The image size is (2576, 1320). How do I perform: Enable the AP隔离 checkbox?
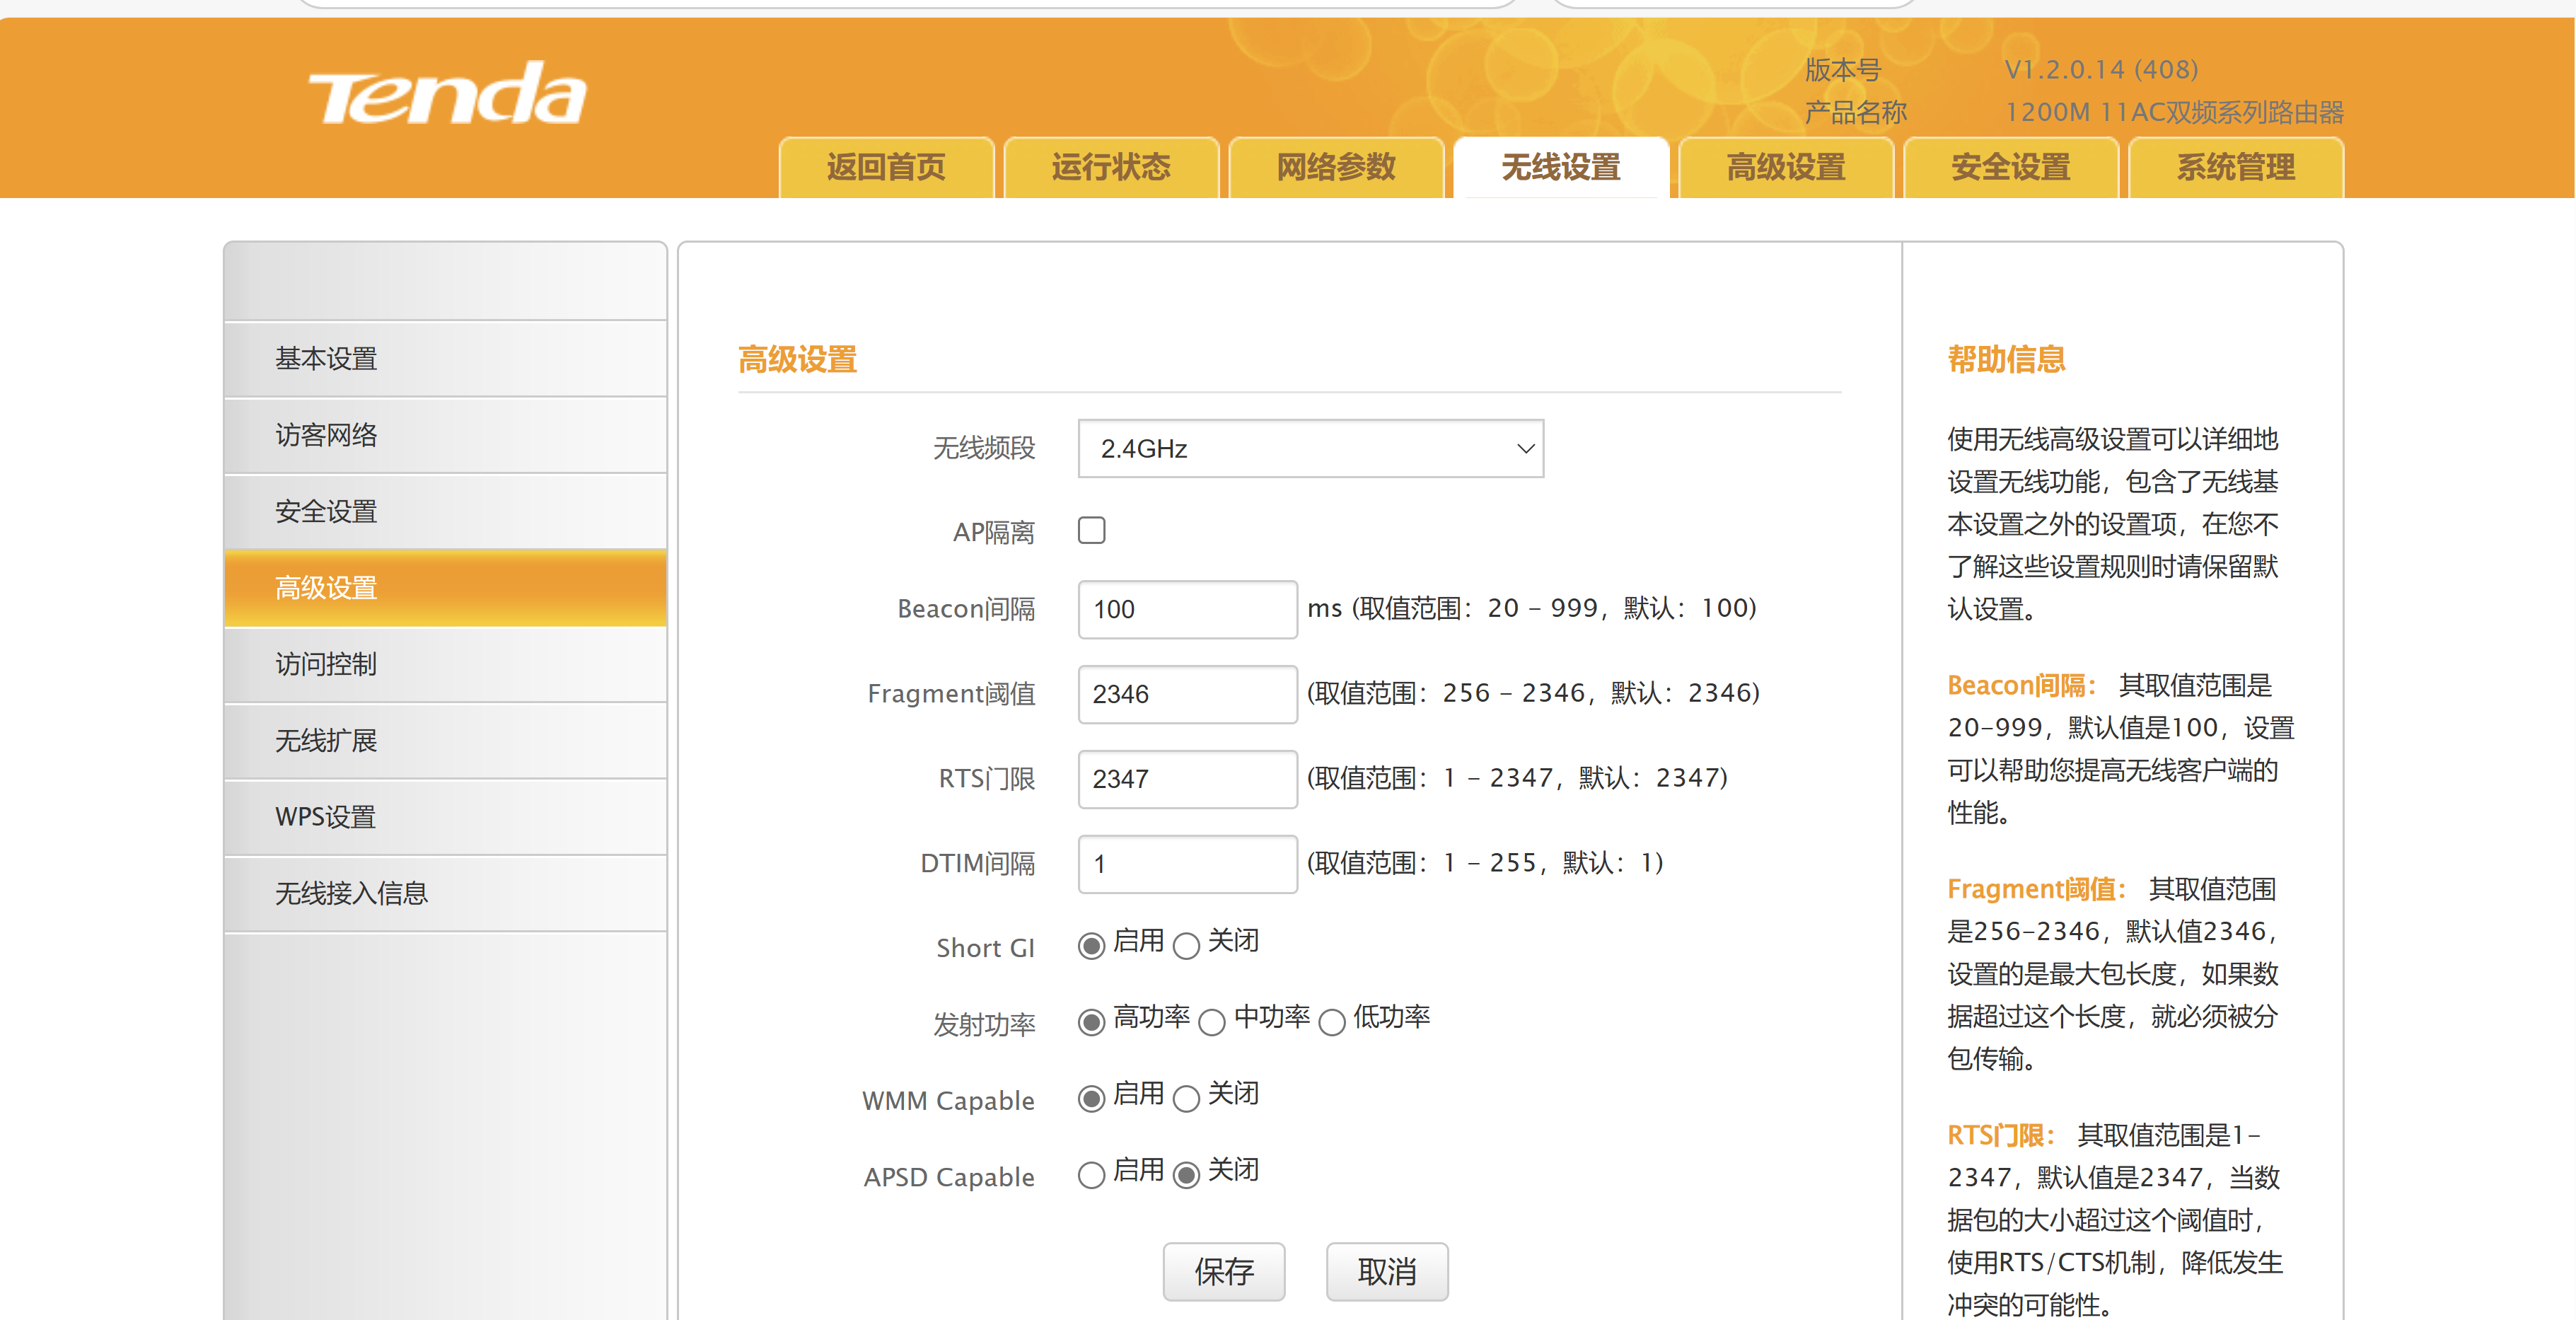pos(1091,530)
